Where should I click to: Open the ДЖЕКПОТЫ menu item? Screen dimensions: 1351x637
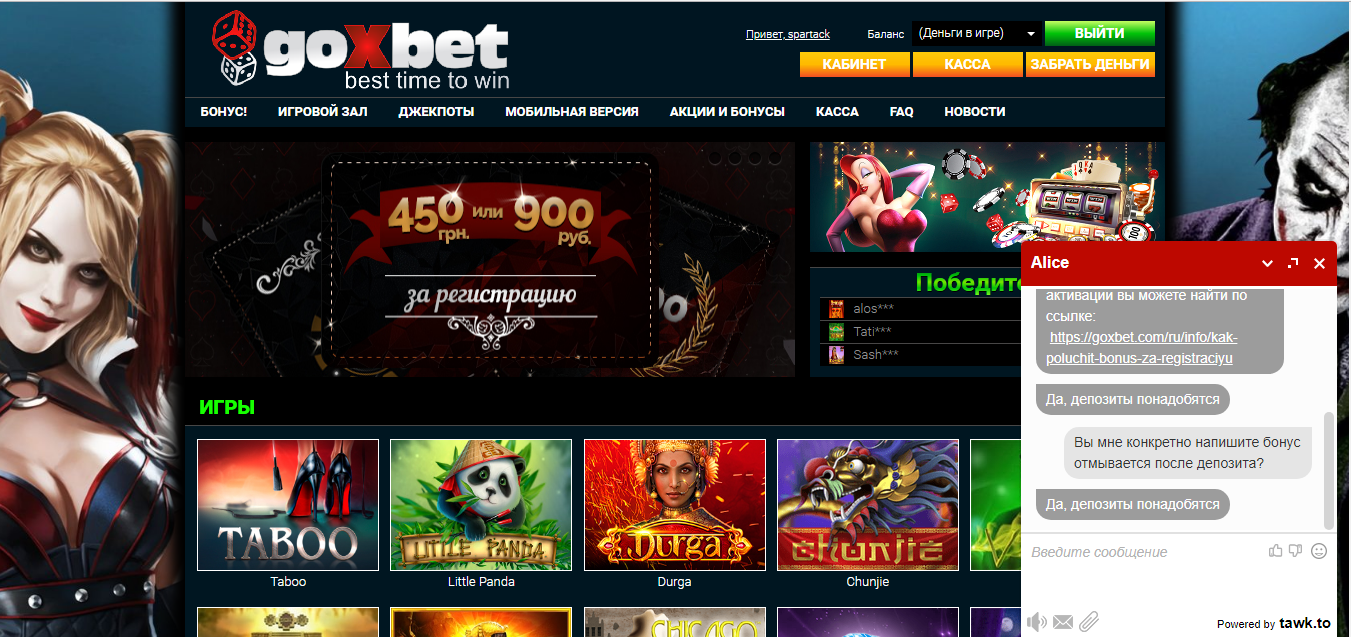[436, 112]
